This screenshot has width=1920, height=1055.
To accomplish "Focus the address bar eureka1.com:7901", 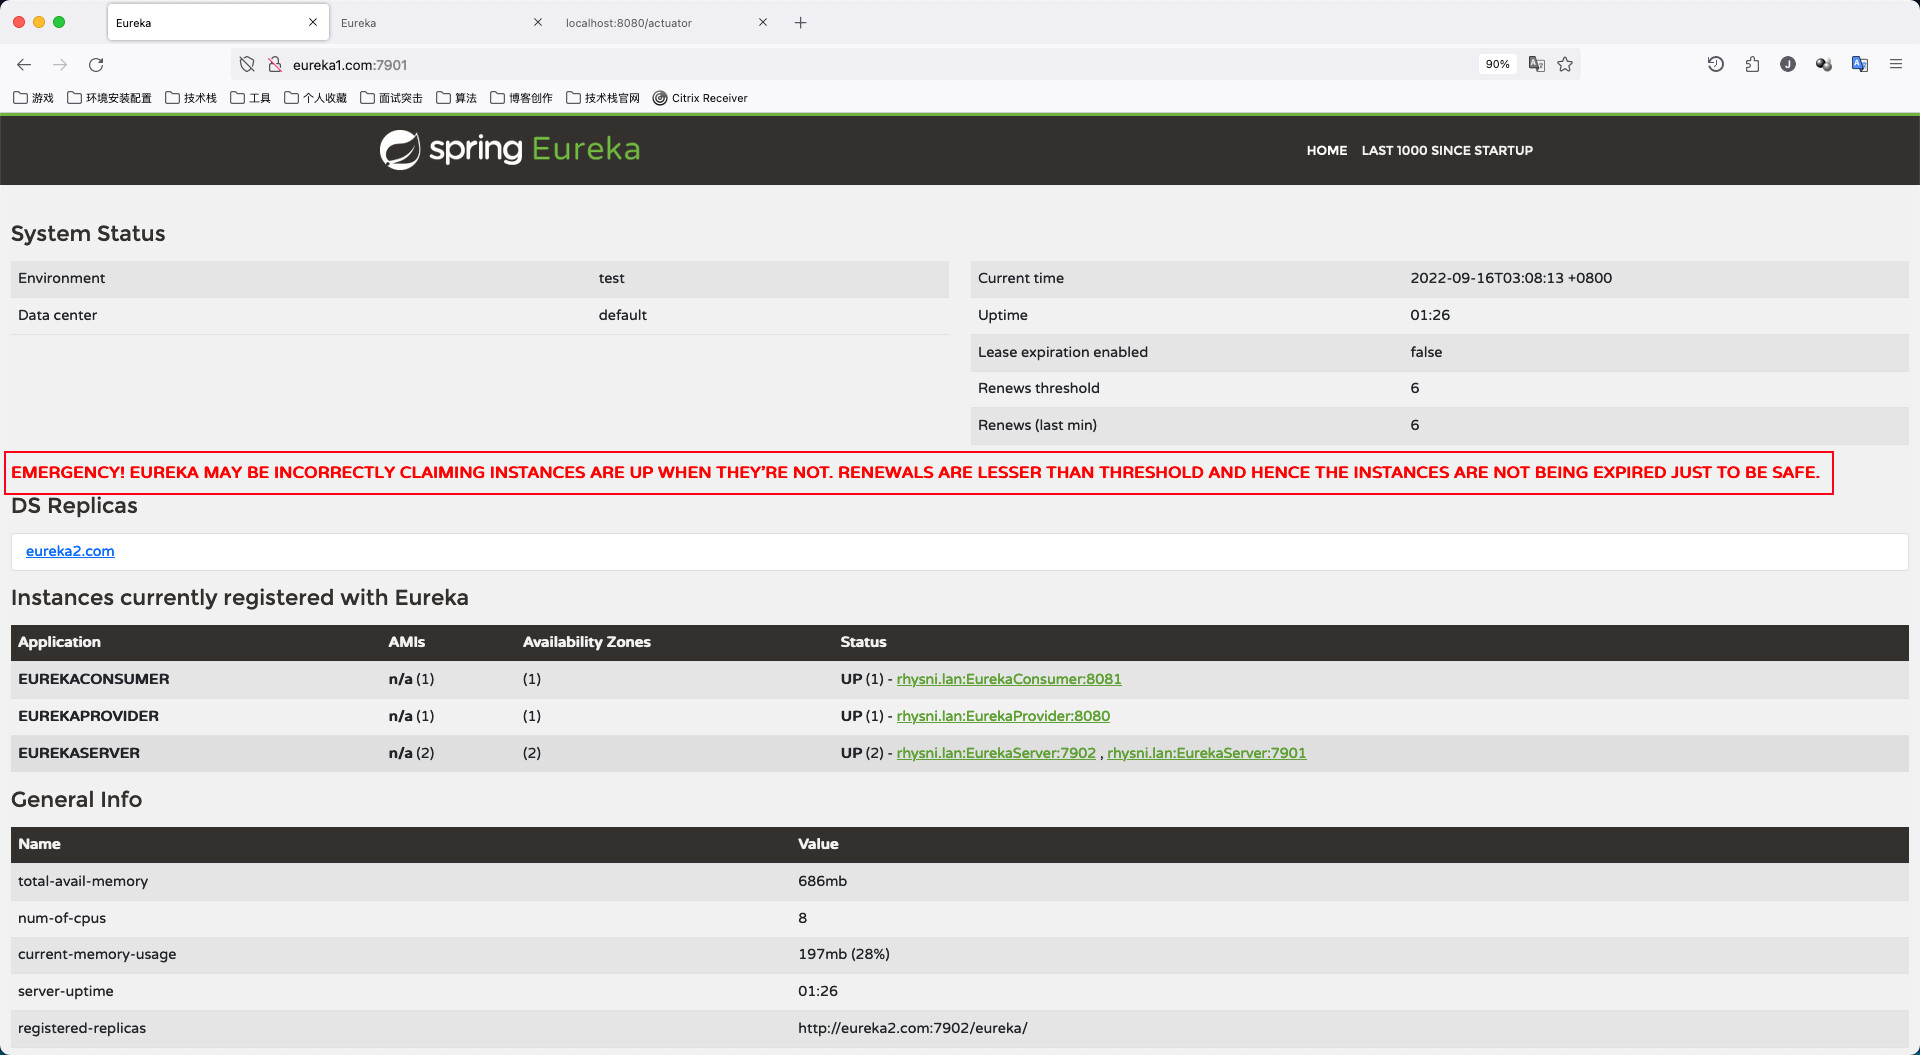I will point(880,64).
